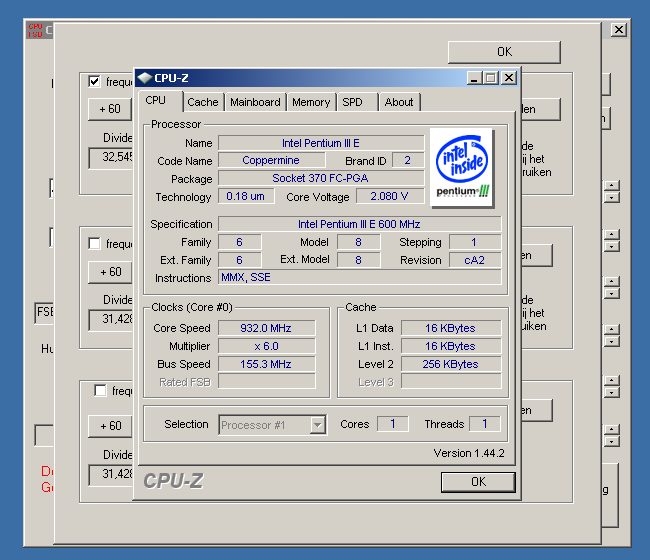The width and height of the screenshot is (650, 560).
Task: Click the Ext. Model value field
Action: tap(359, 260)
